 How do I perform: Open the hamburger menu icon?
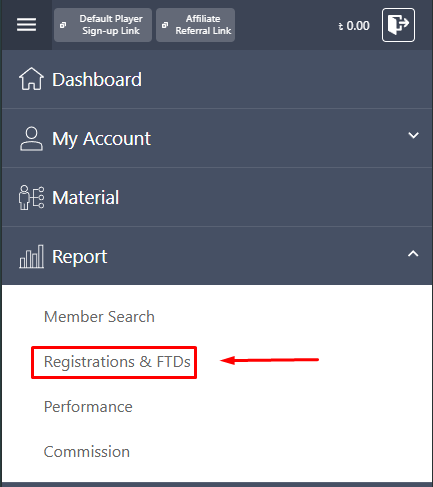point(27,25)
